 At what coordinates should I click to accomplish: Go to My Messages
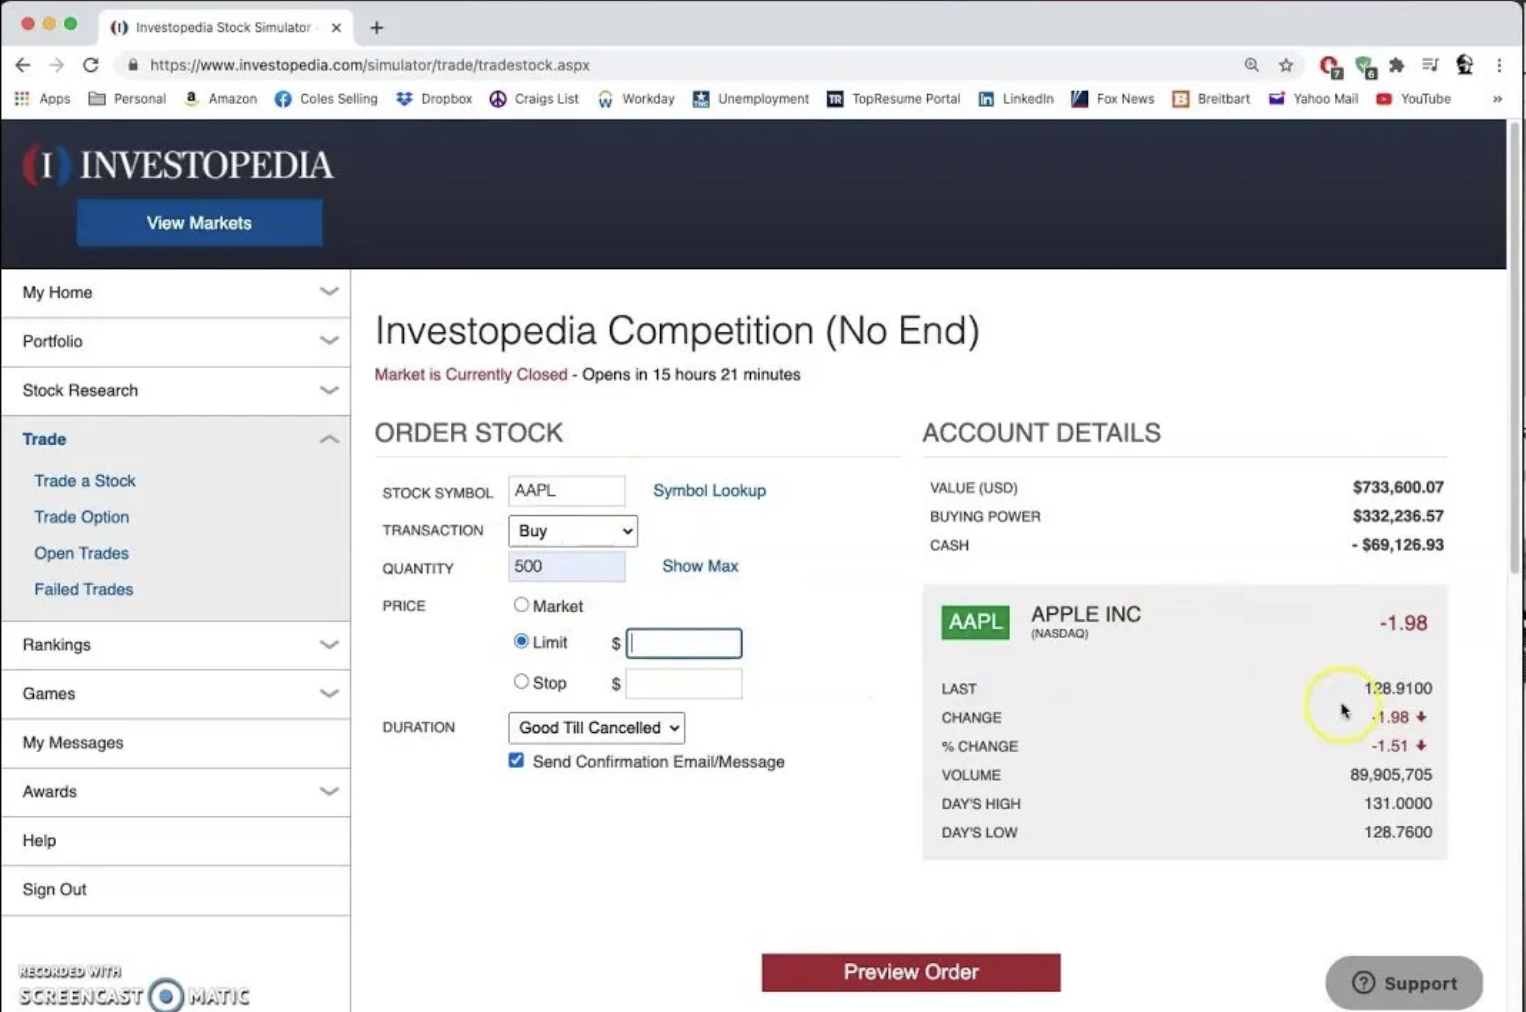(x=176, y=743)
